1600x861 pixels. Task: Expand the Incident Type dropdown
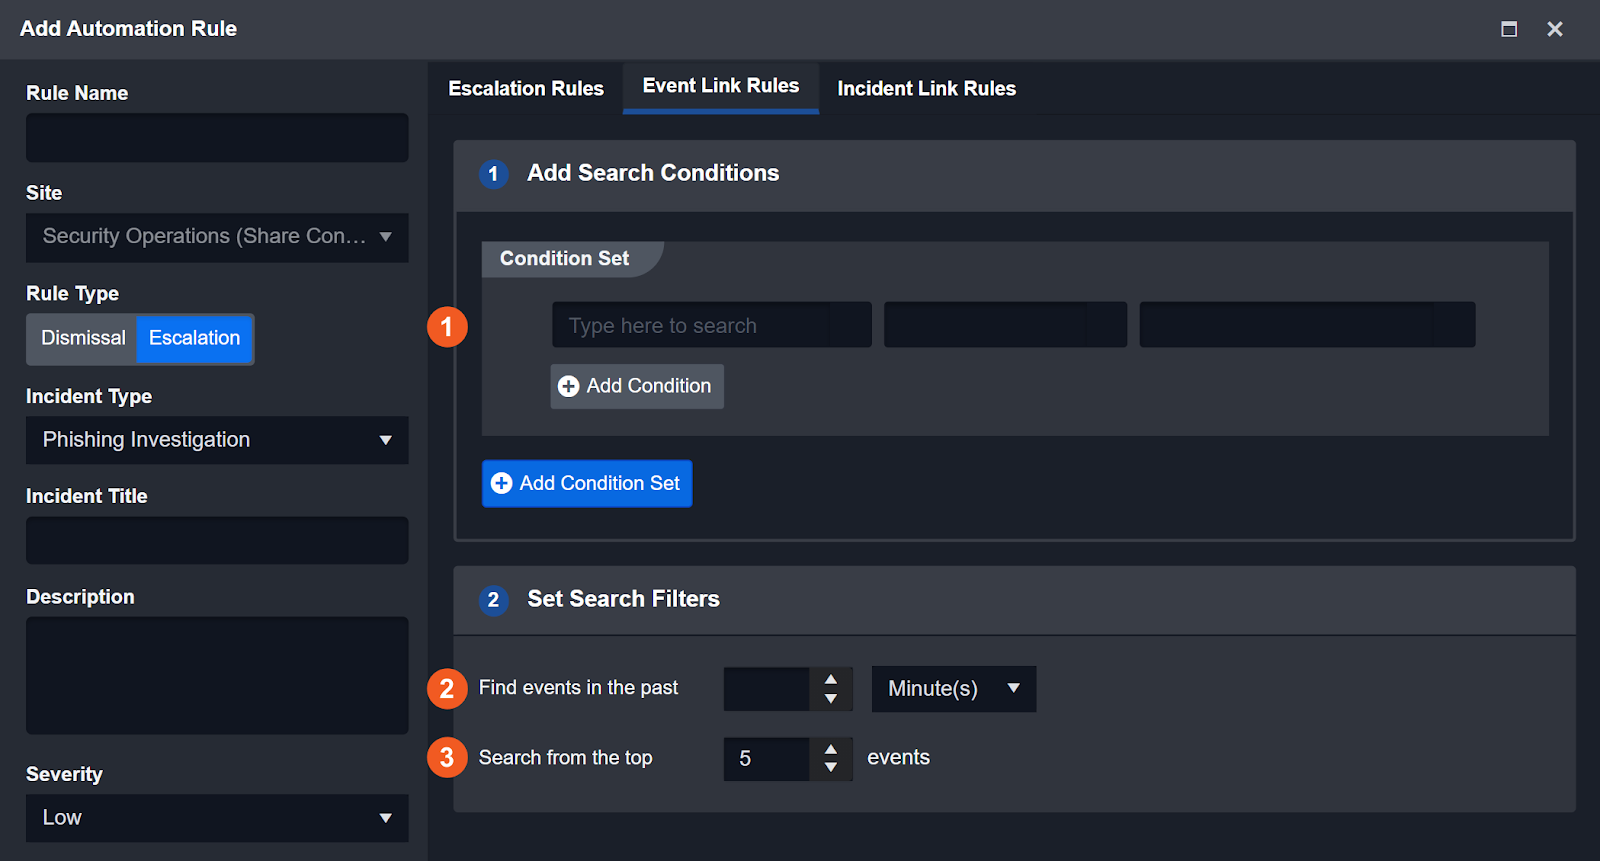click(x=217, y=440)
